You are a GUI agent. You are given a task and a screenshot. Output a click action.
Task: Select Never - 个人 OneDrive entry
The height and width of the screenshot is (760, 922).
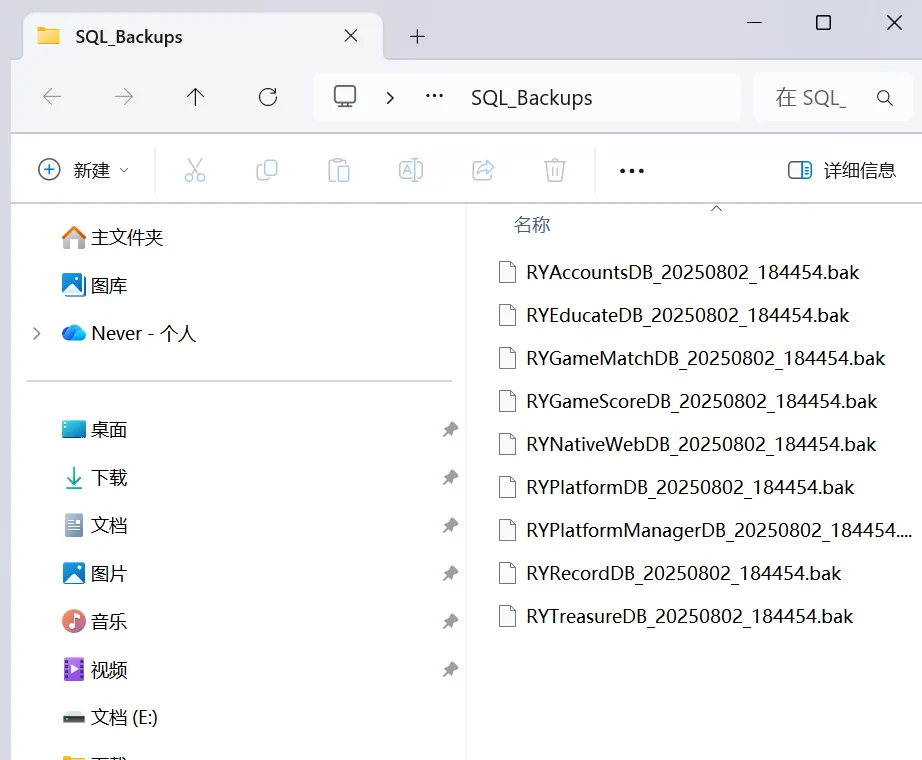[x=129, y=334]
